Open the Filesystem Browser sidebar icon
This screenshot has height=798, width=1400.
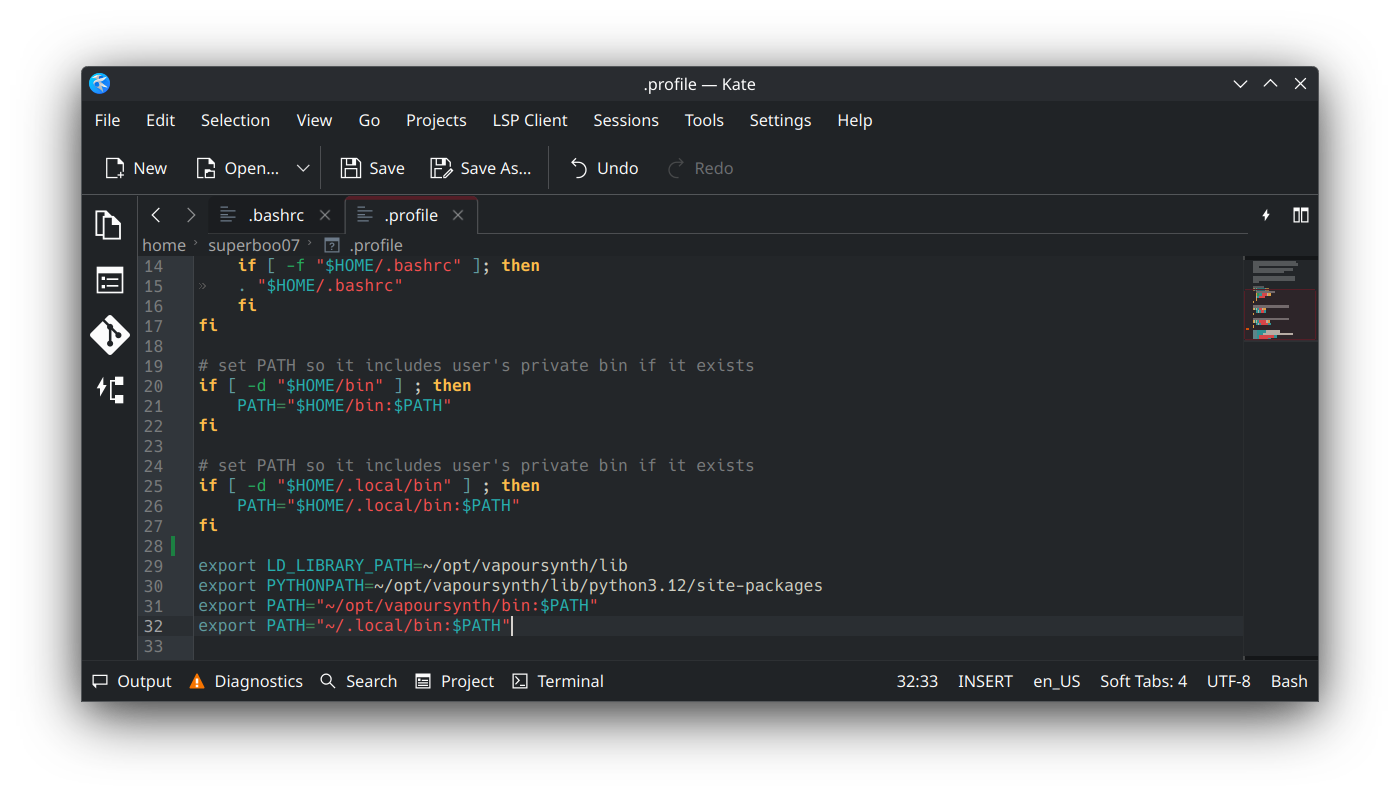[109, 280]
